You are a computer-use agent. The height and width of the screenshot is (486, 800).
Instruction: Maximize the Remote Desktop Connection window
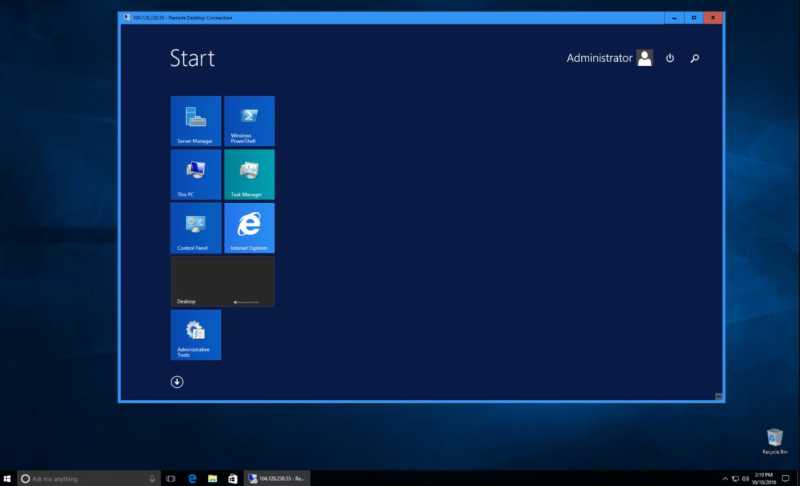point(694,18)
